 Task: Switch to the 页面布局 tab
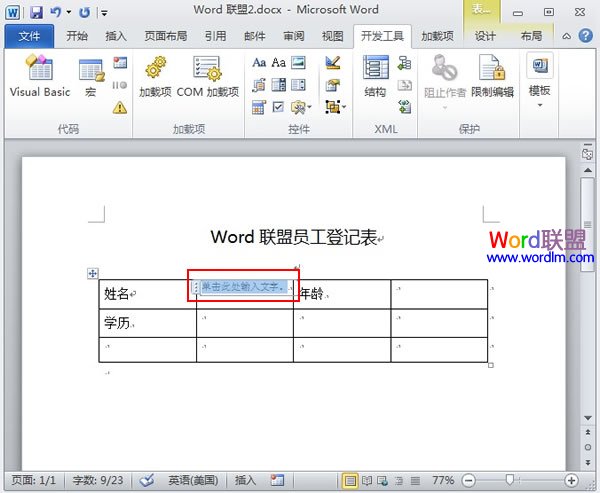pos(166,36)
